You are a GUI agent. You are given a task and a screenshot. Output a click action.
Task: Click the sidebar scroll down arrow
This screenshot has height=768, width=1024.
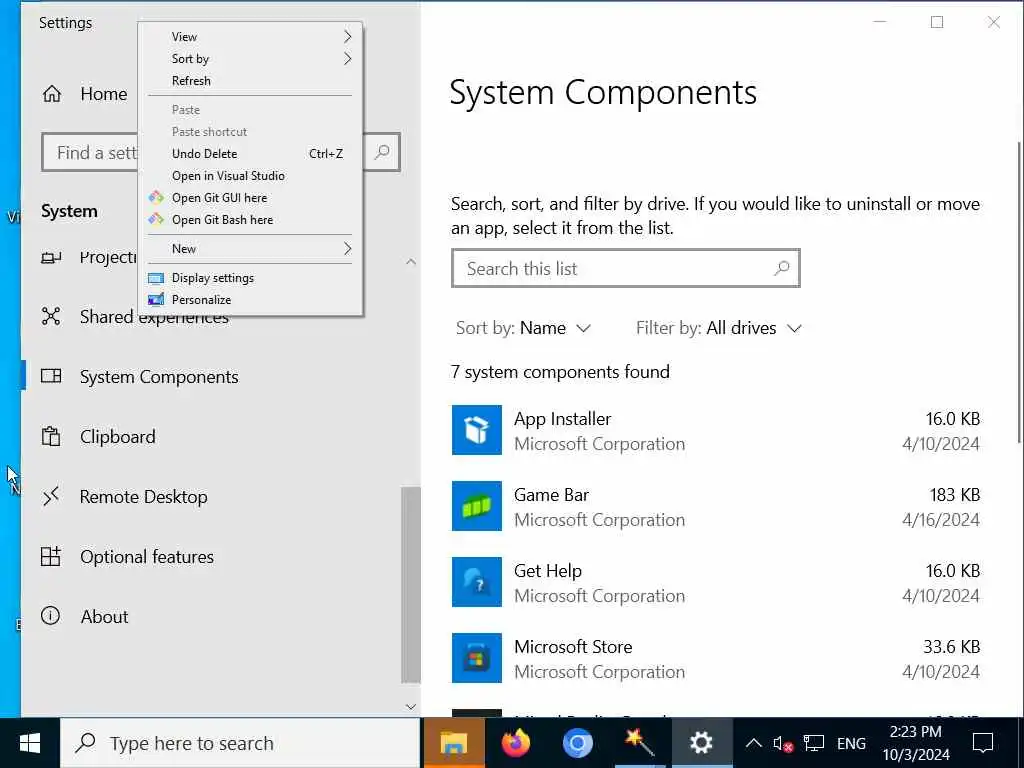click(411, 706)
